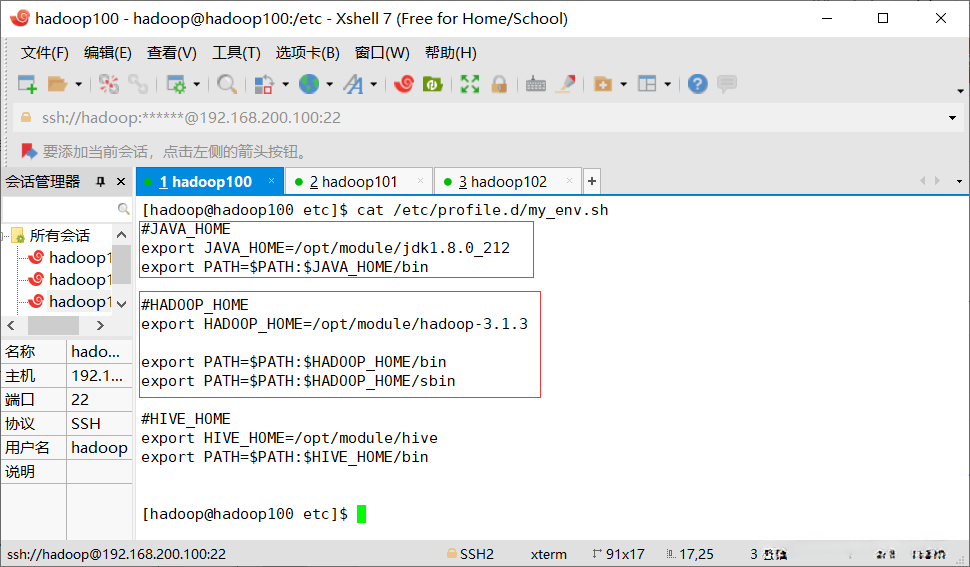Open Help question mark icon
970x567 pixels.
point(698,84)
